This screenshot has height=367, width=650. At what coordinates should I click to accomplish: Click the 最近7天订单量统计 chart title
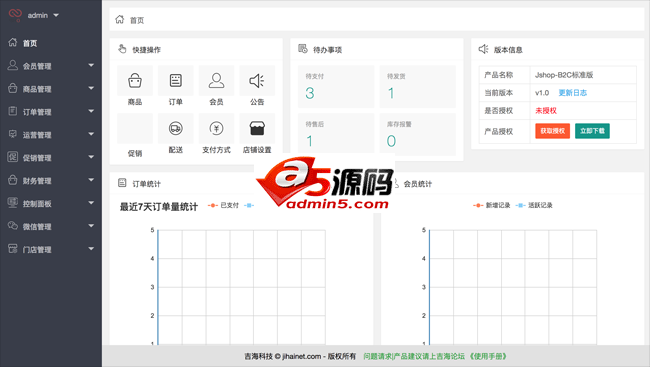pos(159,207)
